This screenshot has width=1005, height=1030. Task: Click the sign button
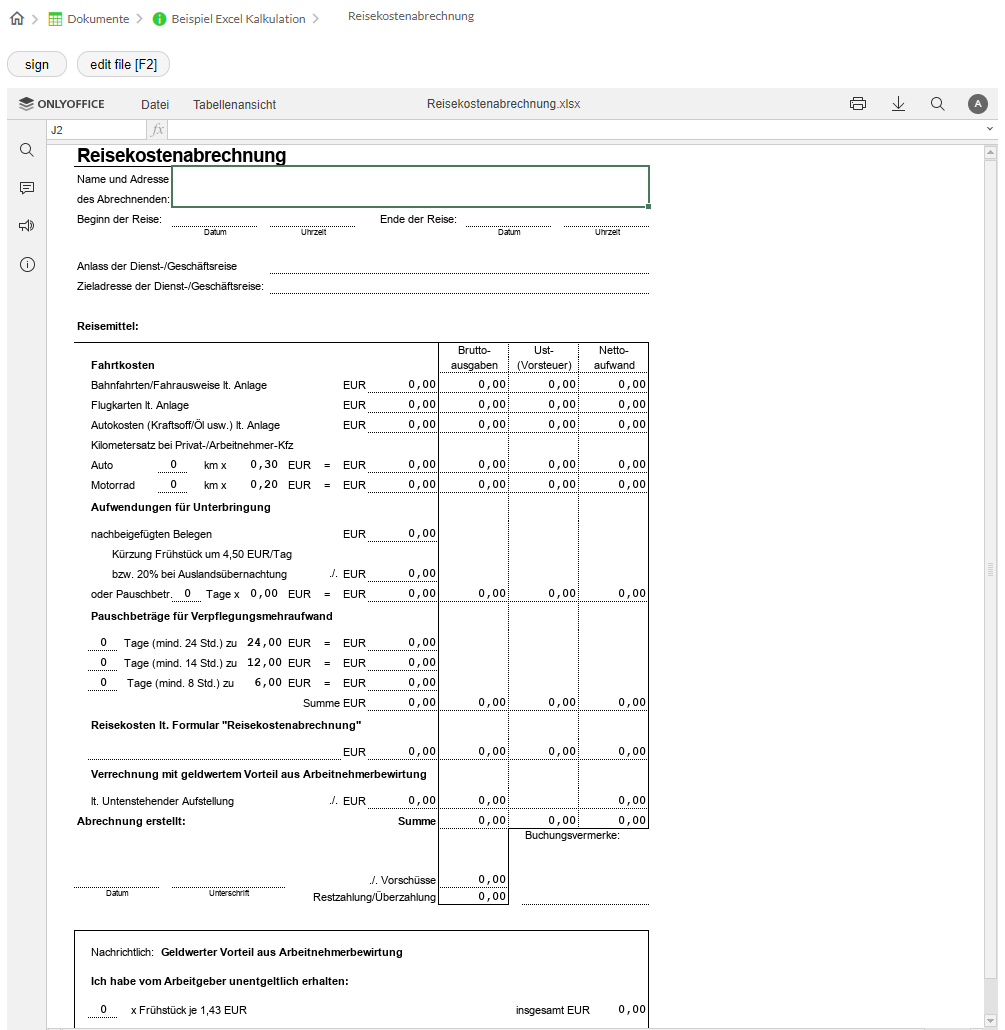point(37,64)
